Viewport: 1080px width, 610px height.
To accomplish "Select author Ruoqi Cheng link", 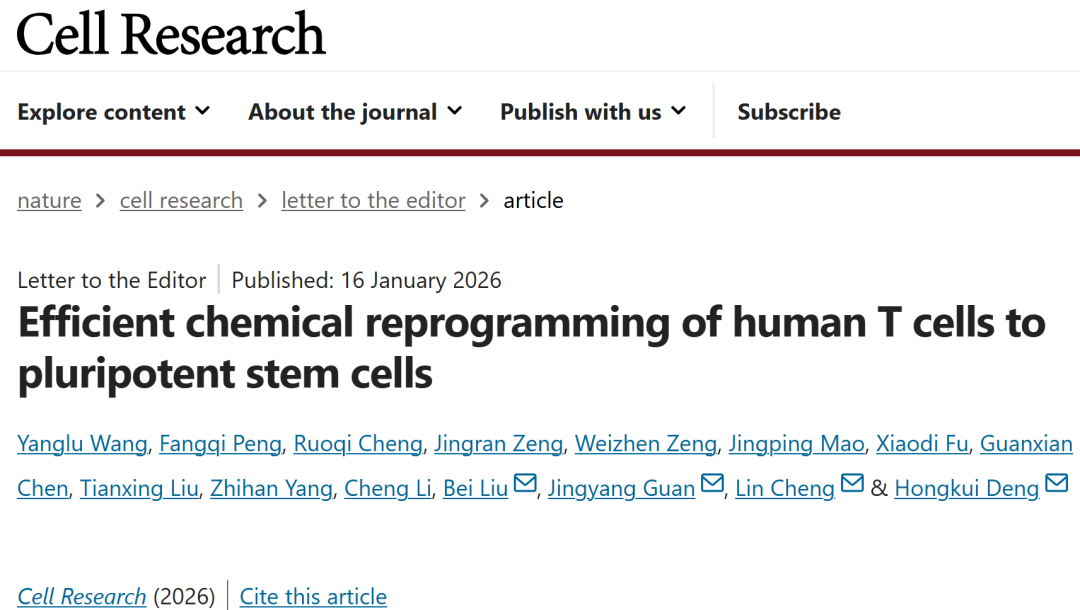I will click(358, 444).
